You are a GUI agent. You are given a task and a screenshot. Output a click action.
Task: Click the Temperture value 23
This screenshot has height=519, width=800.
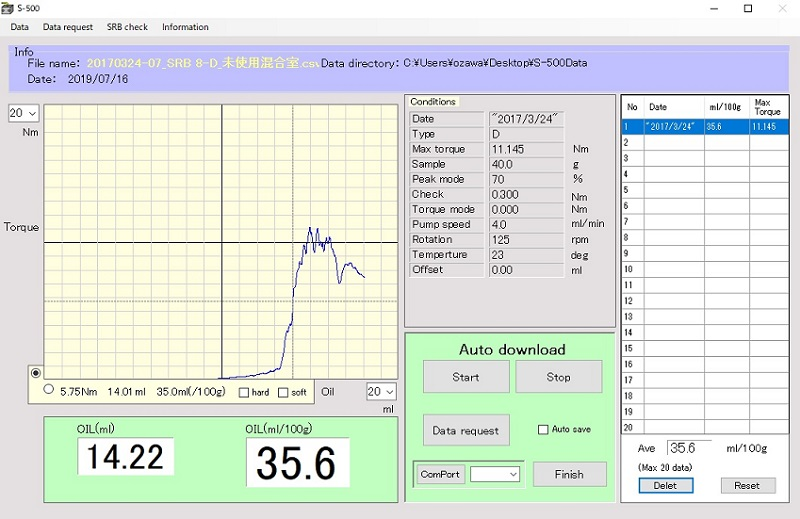click(x=526, y=255)
